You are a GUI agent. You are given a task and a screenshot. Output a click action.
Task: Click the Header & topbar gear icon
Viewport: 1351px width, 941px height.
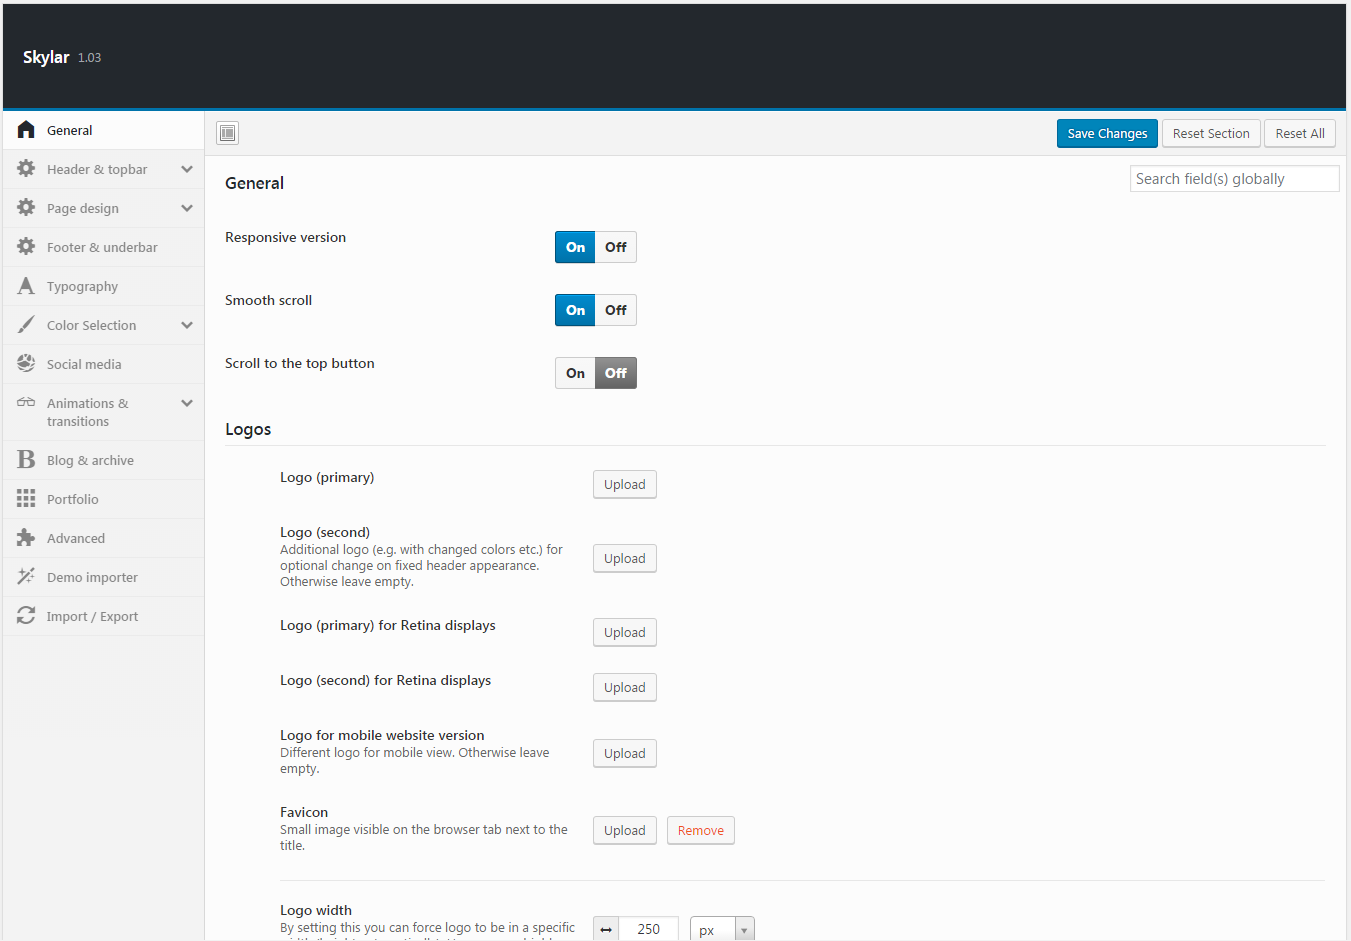(x=26, y=169)
